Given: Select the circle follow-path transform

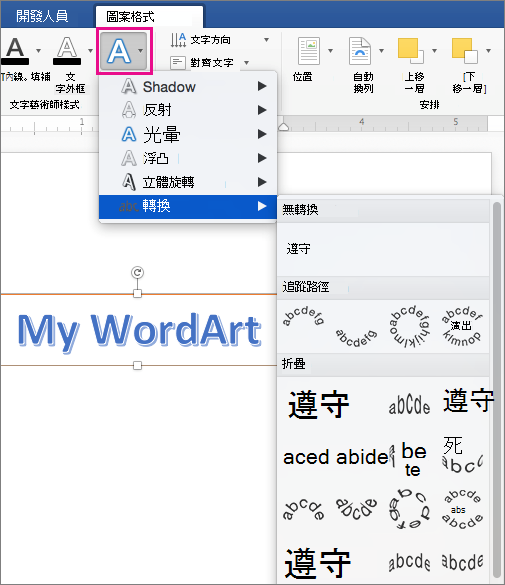Looking at the screenshot, I should 409,327.
